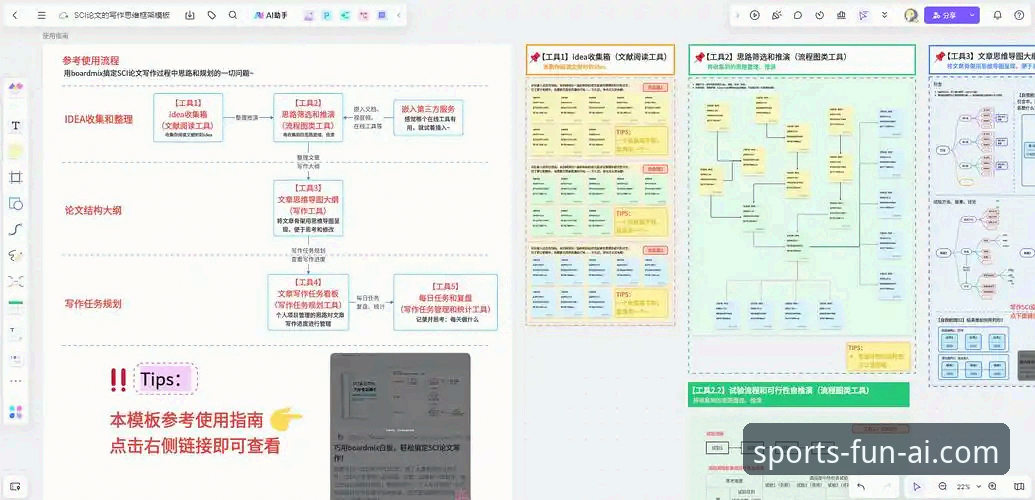Click the 【工具3】文章思维导图大纲 flowchart box
1035x500 pixels.
point(308,208)
